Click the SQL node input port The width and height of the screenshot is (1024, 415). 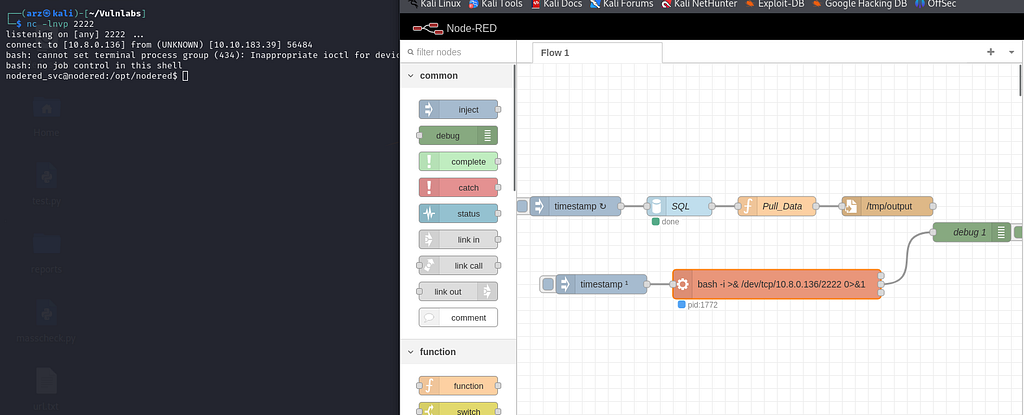pyautogui.click(x=647, y=206)
